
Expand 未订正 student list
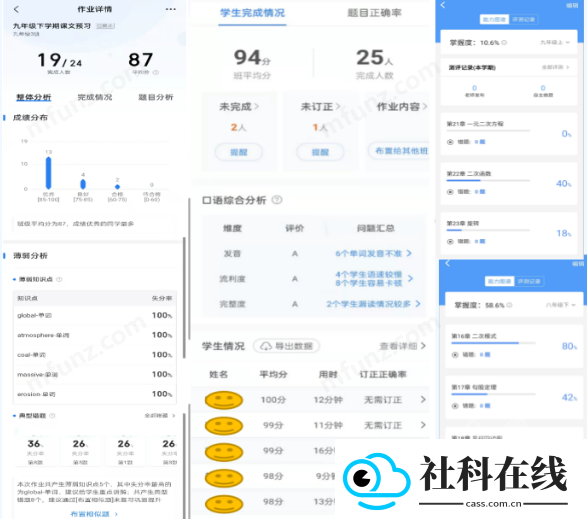tap(320, 107)
